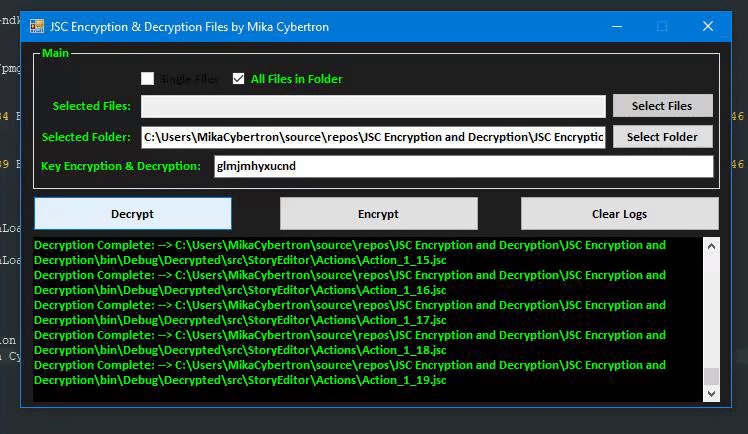The image size is (748, 434).
Task: Enable the Single Files checkbox
Action: [x=147, y=79]
